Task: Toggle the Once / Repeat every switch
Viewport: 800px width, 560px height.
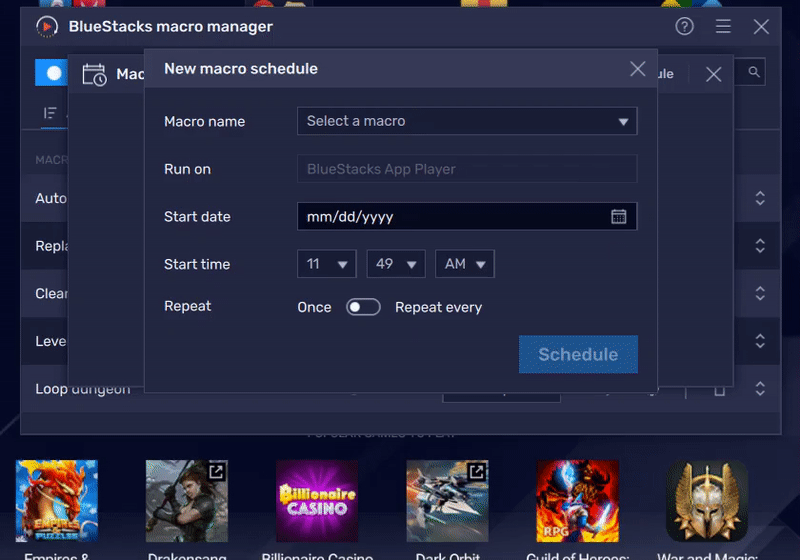Action: coord(363,307)
